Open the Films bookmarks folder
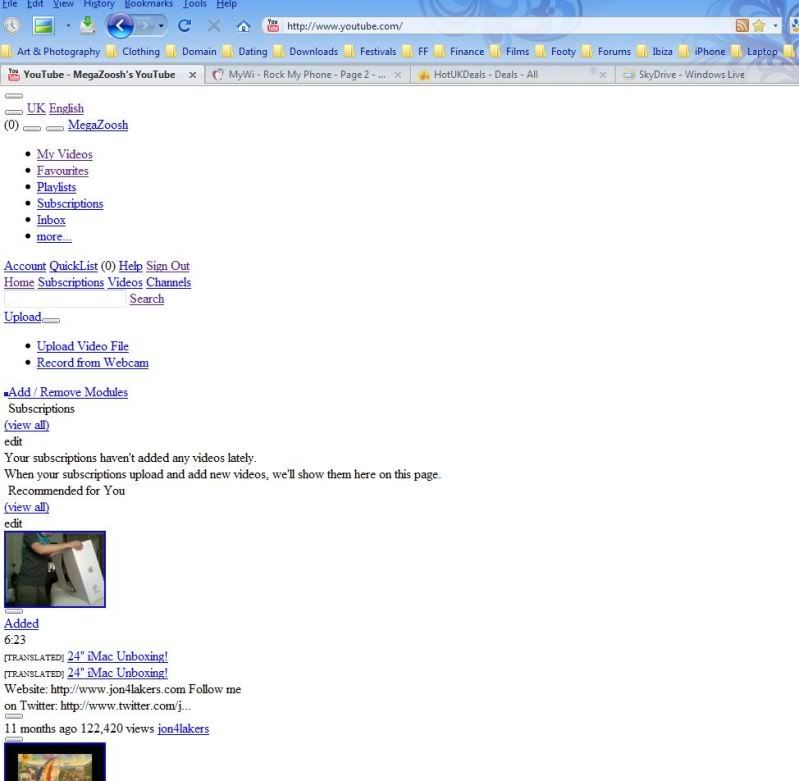This screenshot has height=781, width=799. tap(510, 51)
